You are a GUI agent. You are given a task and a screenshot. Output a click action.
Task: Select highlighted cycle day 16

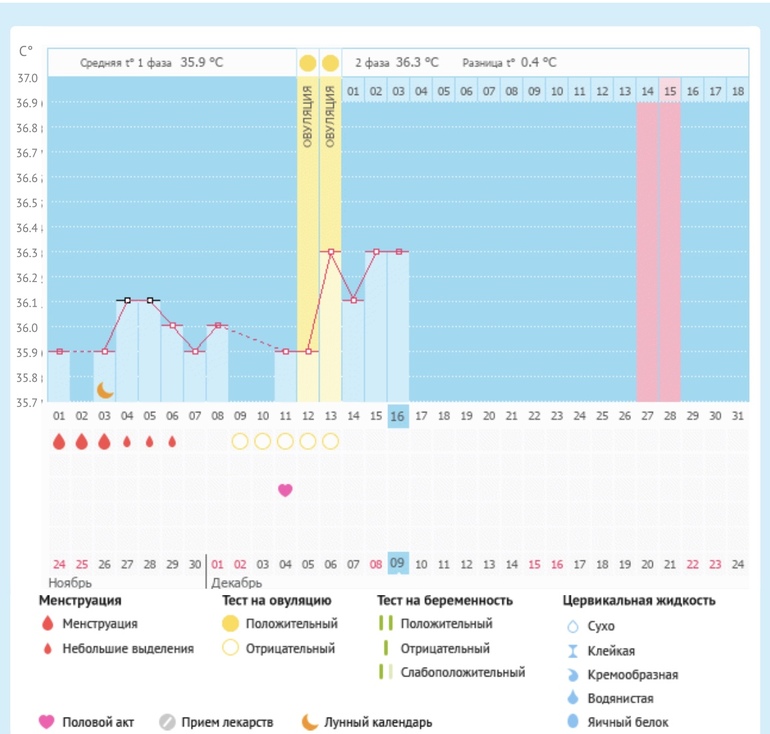point(398,416)
